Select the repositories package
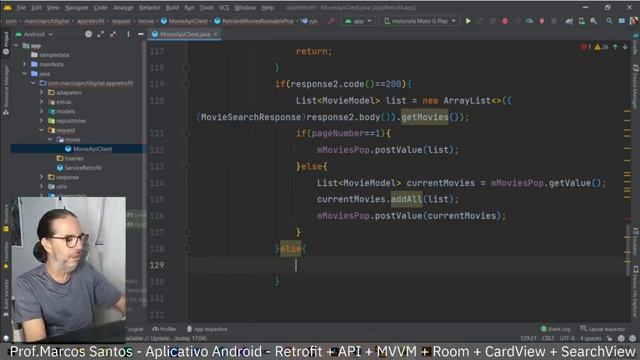Screen dimensions: 640x360 point(71,121)
